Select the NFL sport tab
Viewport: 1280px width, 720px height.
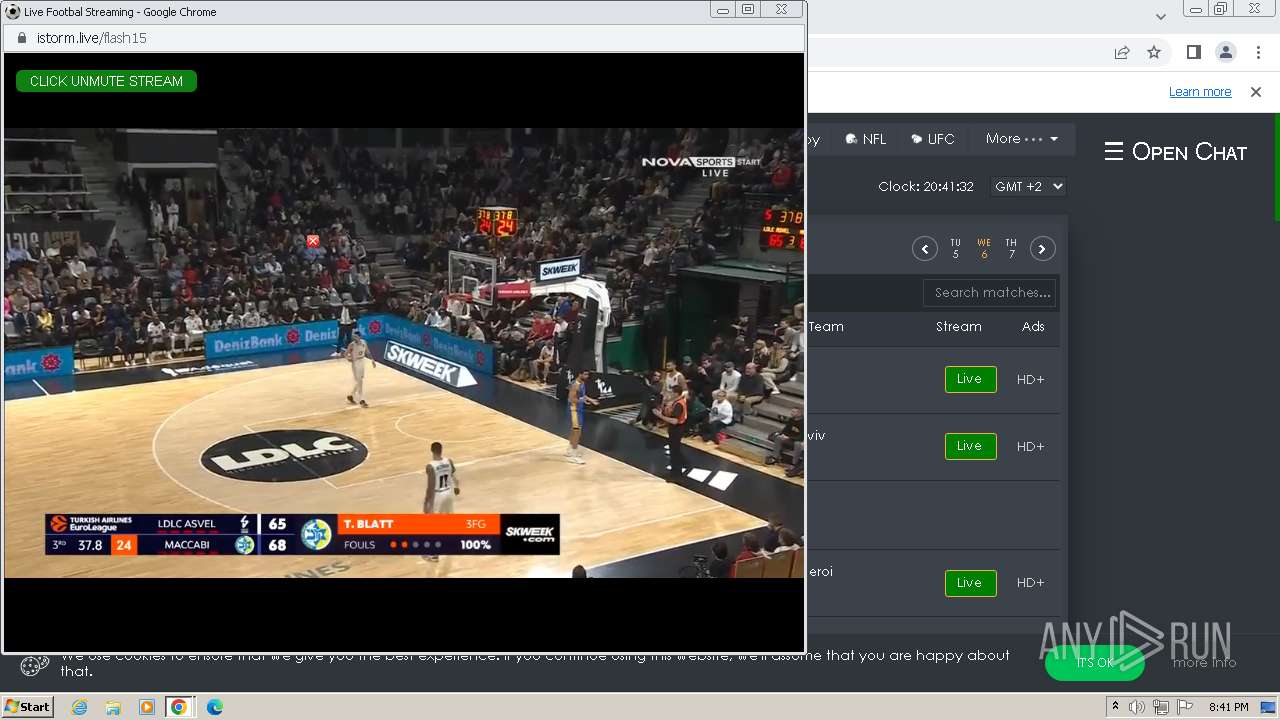click(866, 139)
